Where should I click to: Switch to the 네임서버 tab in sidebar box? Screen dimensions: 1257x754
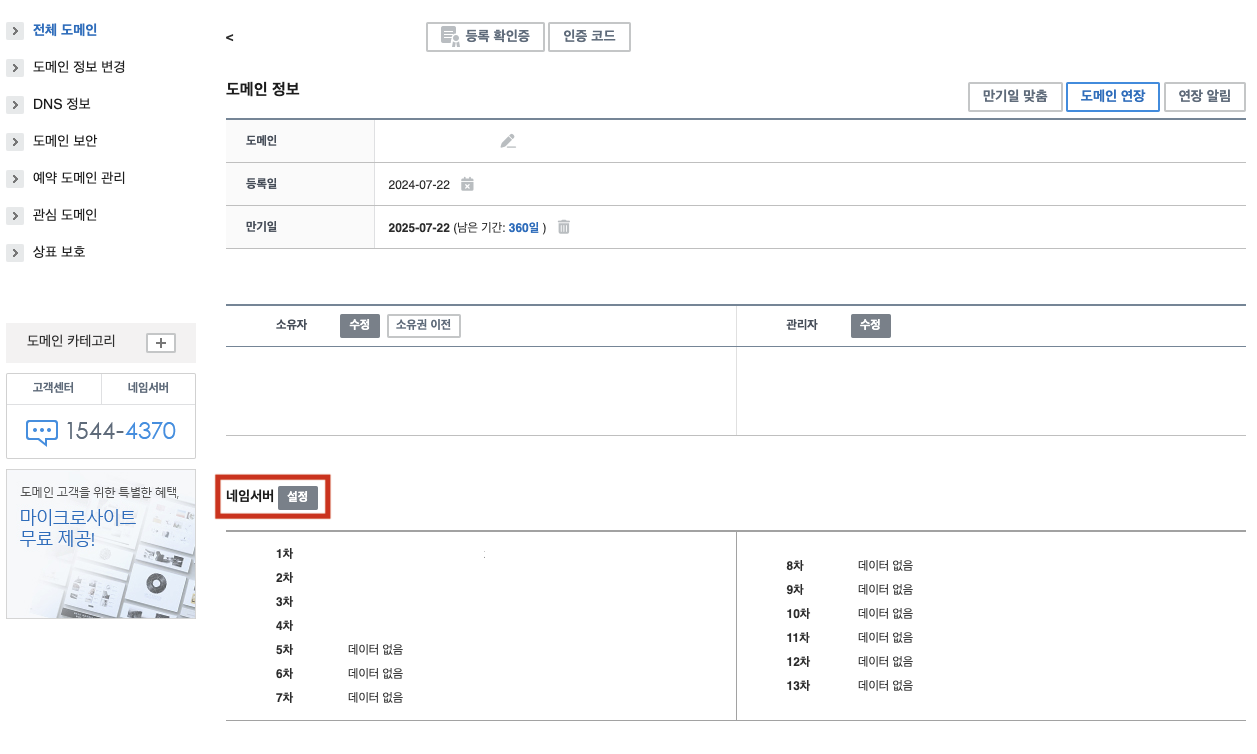[148, 389]
